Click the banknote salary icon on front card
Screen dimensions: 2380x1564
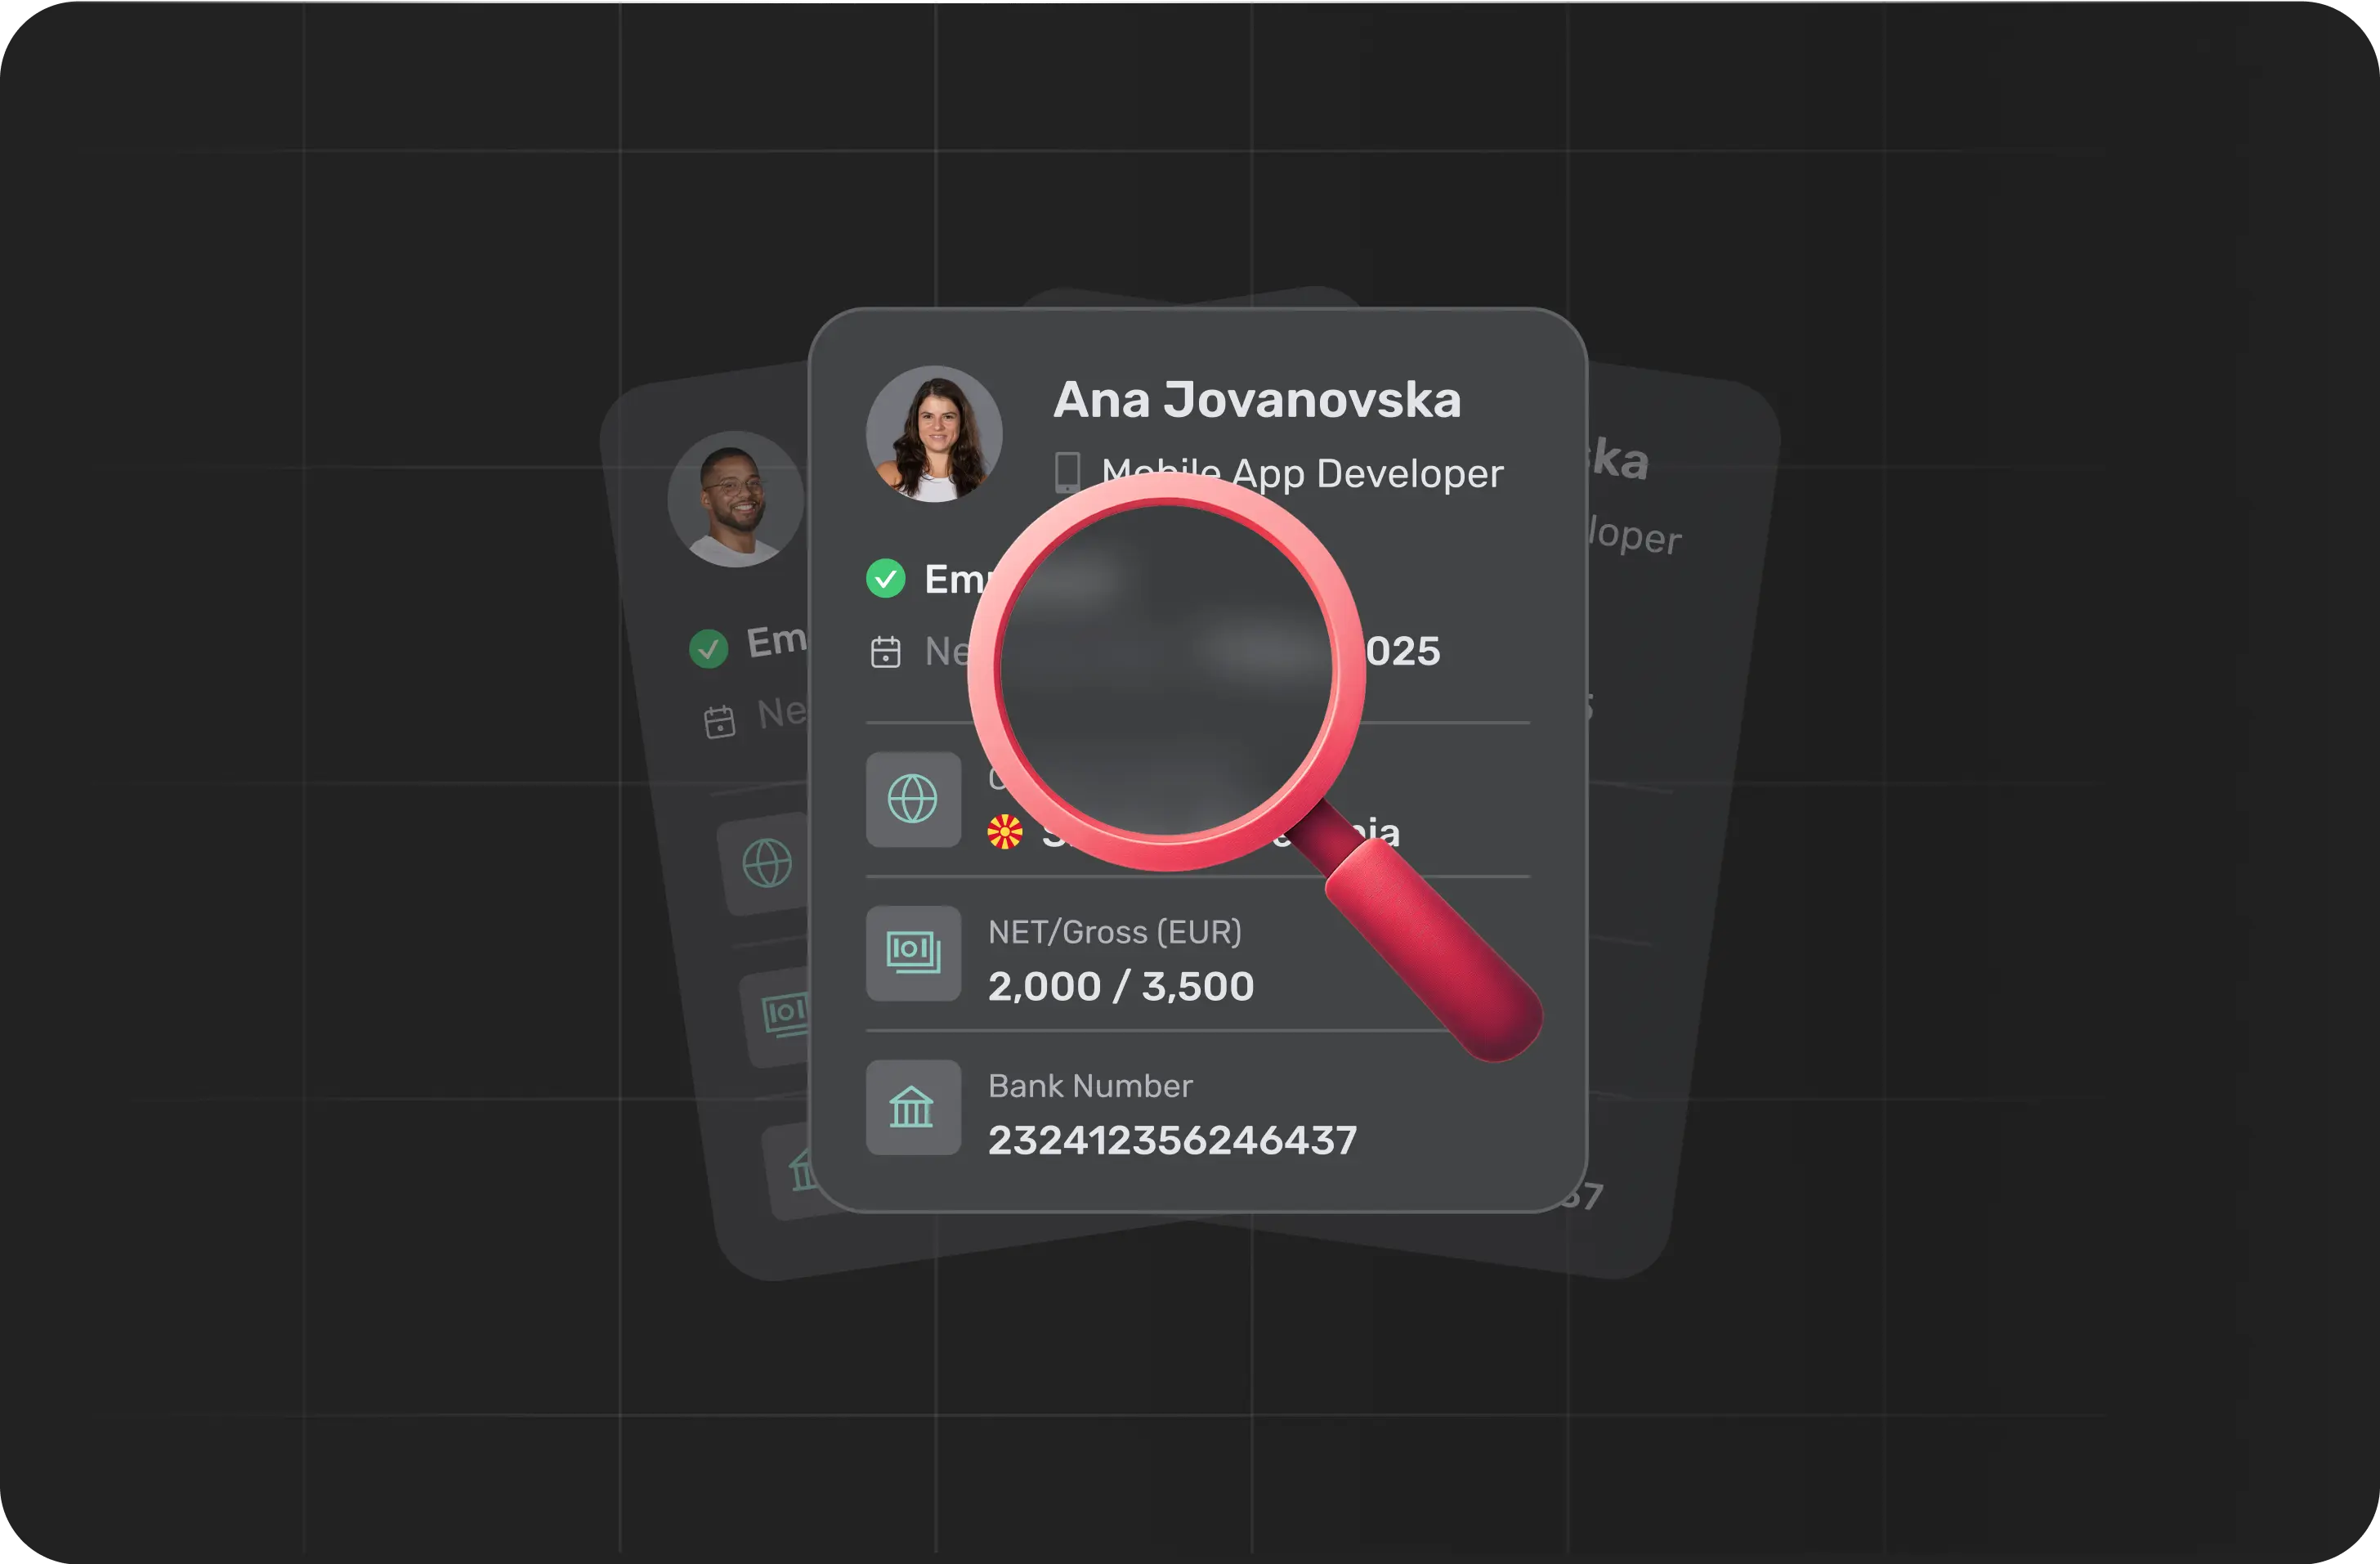(912, 953)
